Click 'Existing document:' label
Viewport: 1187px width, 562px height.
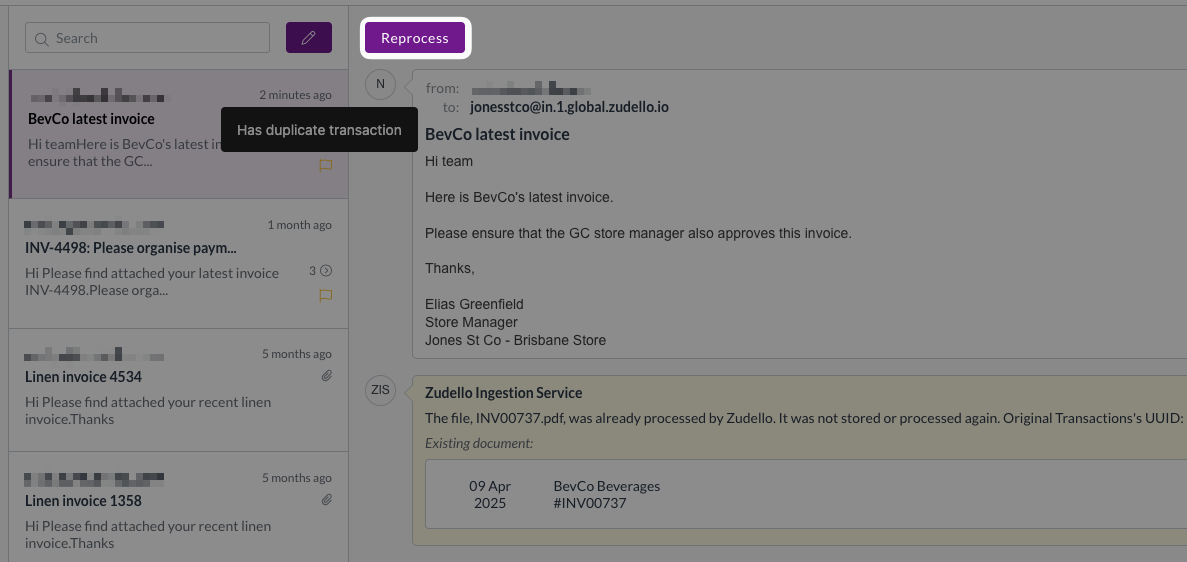[479, 443]
